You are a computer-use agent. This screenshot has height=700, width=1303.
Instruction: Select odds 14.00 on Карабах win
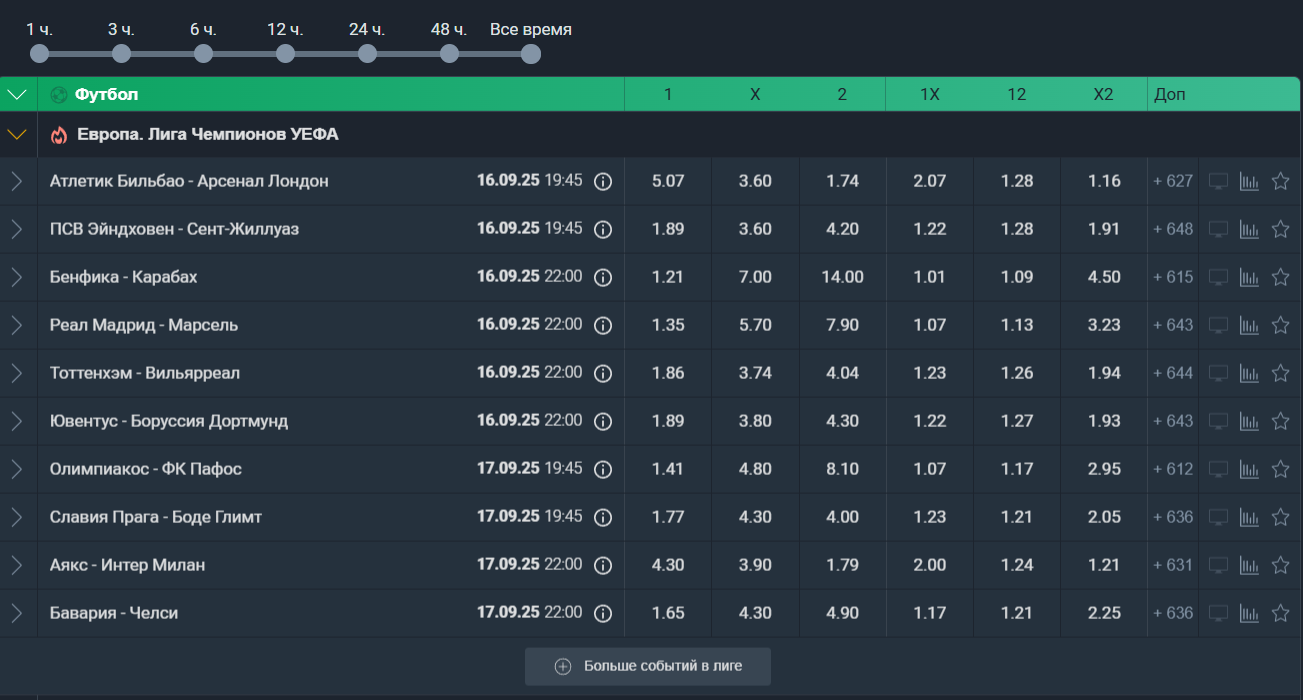coord(842,277)
